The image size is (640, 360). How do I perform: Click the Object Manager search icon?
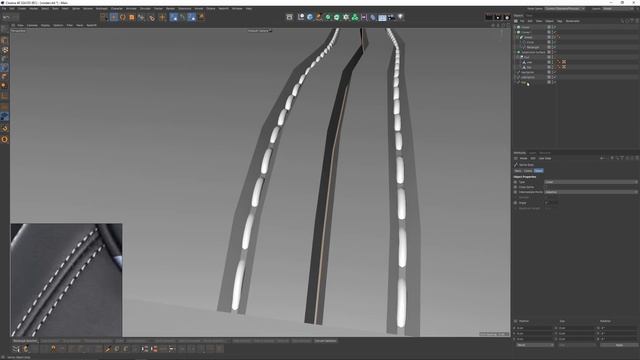point(622,21)
